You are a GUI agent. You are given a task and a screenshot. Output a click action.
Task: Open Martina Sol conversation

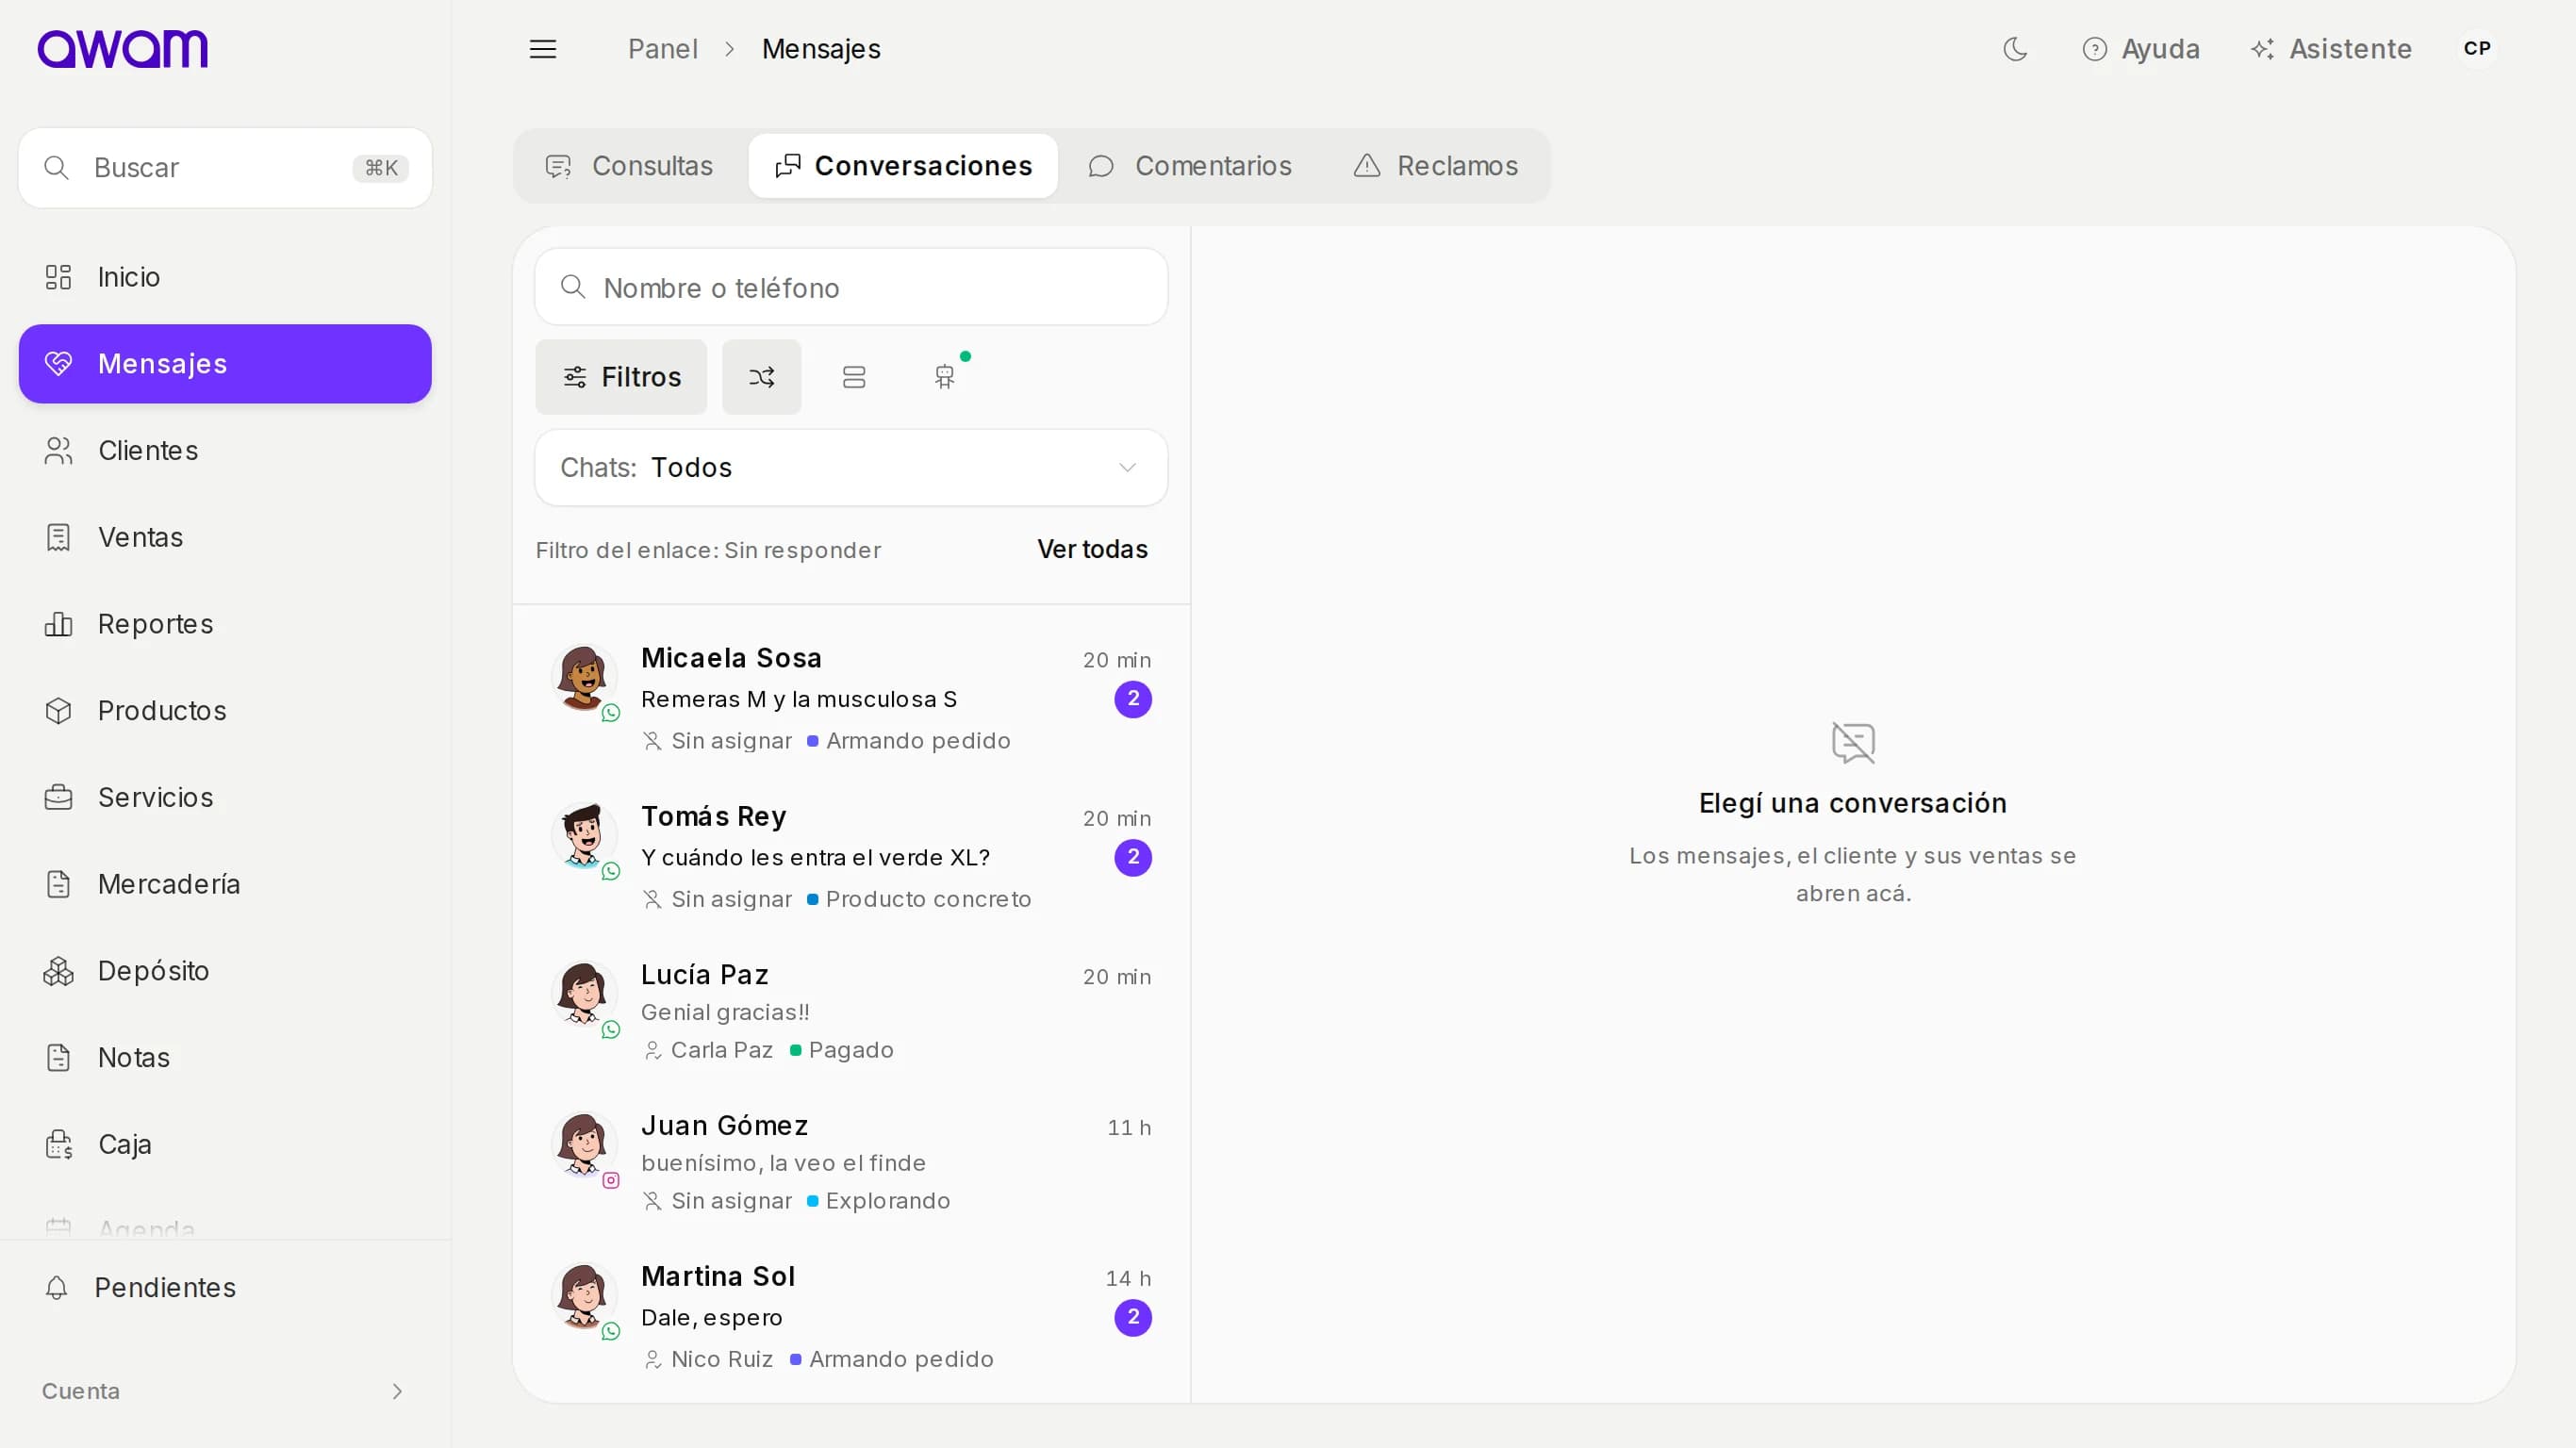point(851,1316)
